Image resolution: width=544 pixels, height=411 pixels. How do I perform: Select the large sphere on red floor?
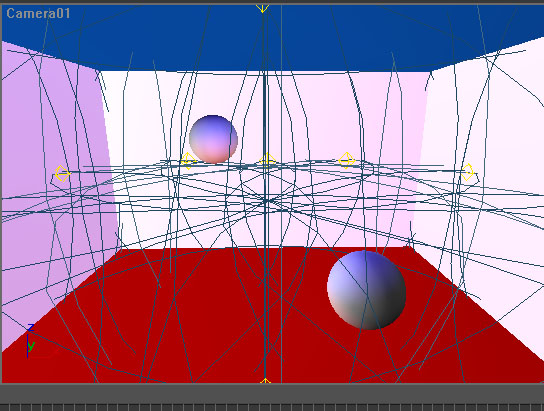click(367, 290)
